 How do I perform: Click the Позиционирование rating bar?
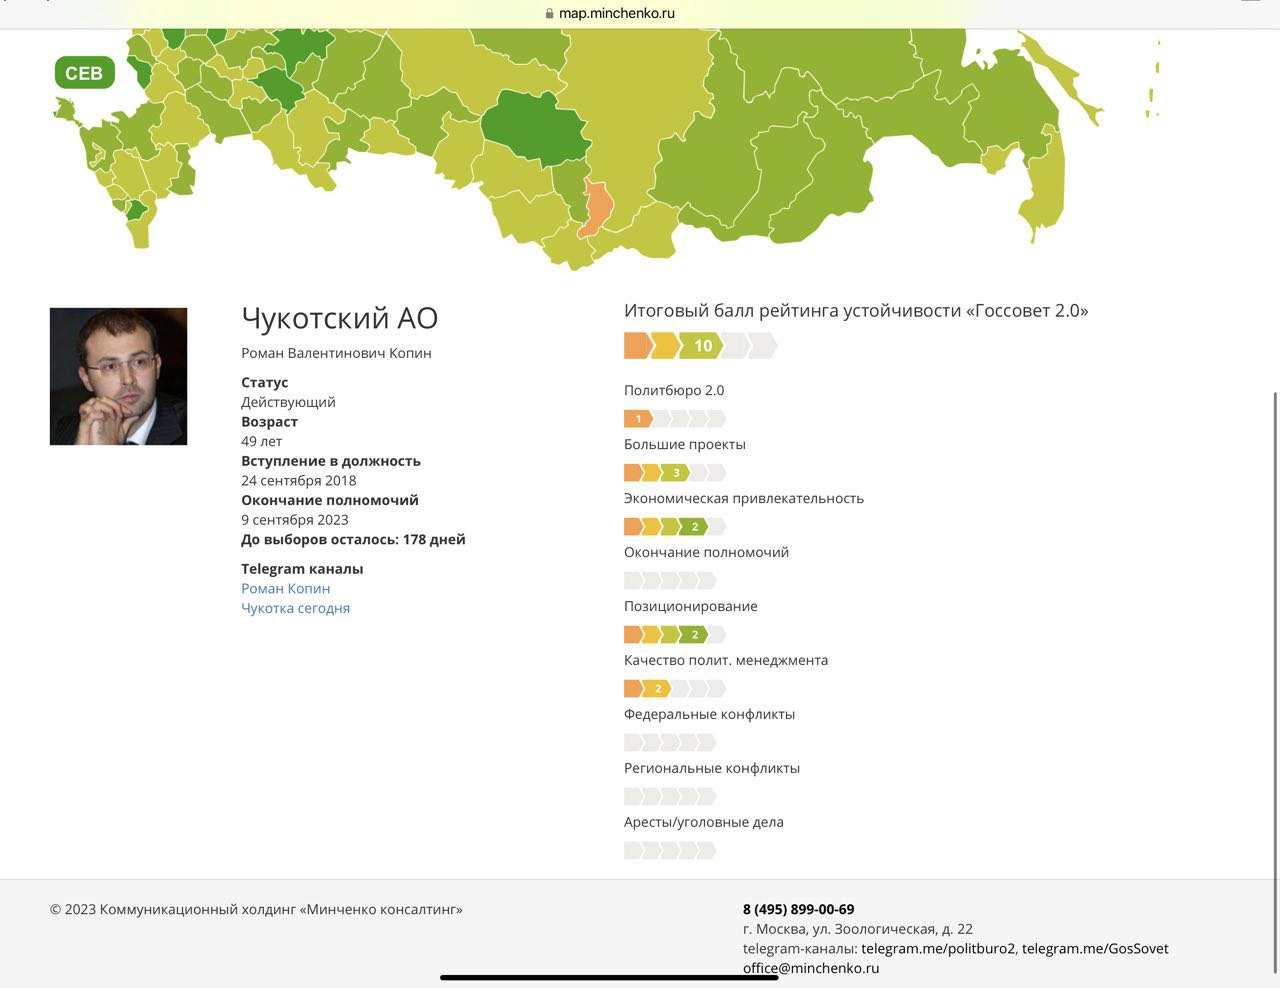point(674,635)
